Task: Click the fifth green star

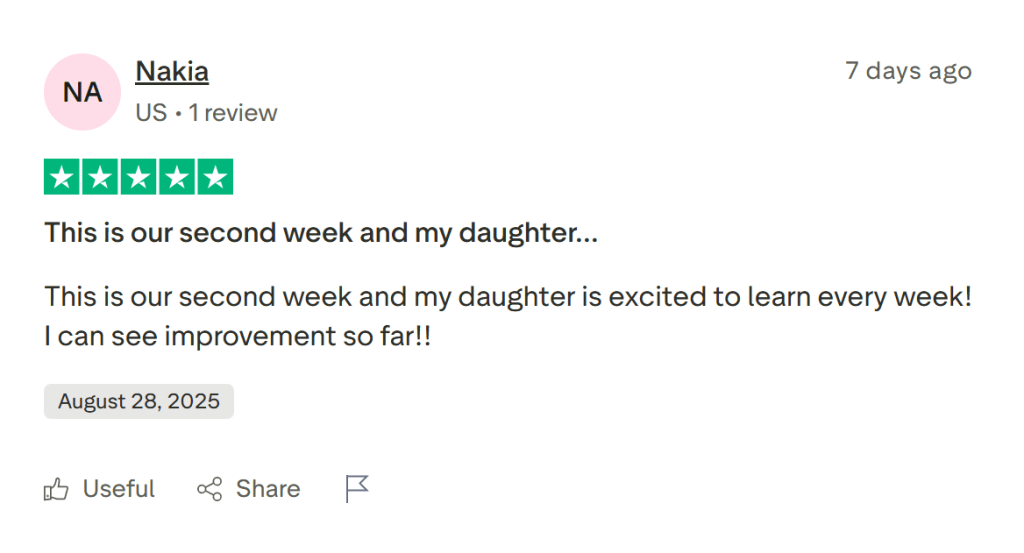Action: (x=214, y=177)
